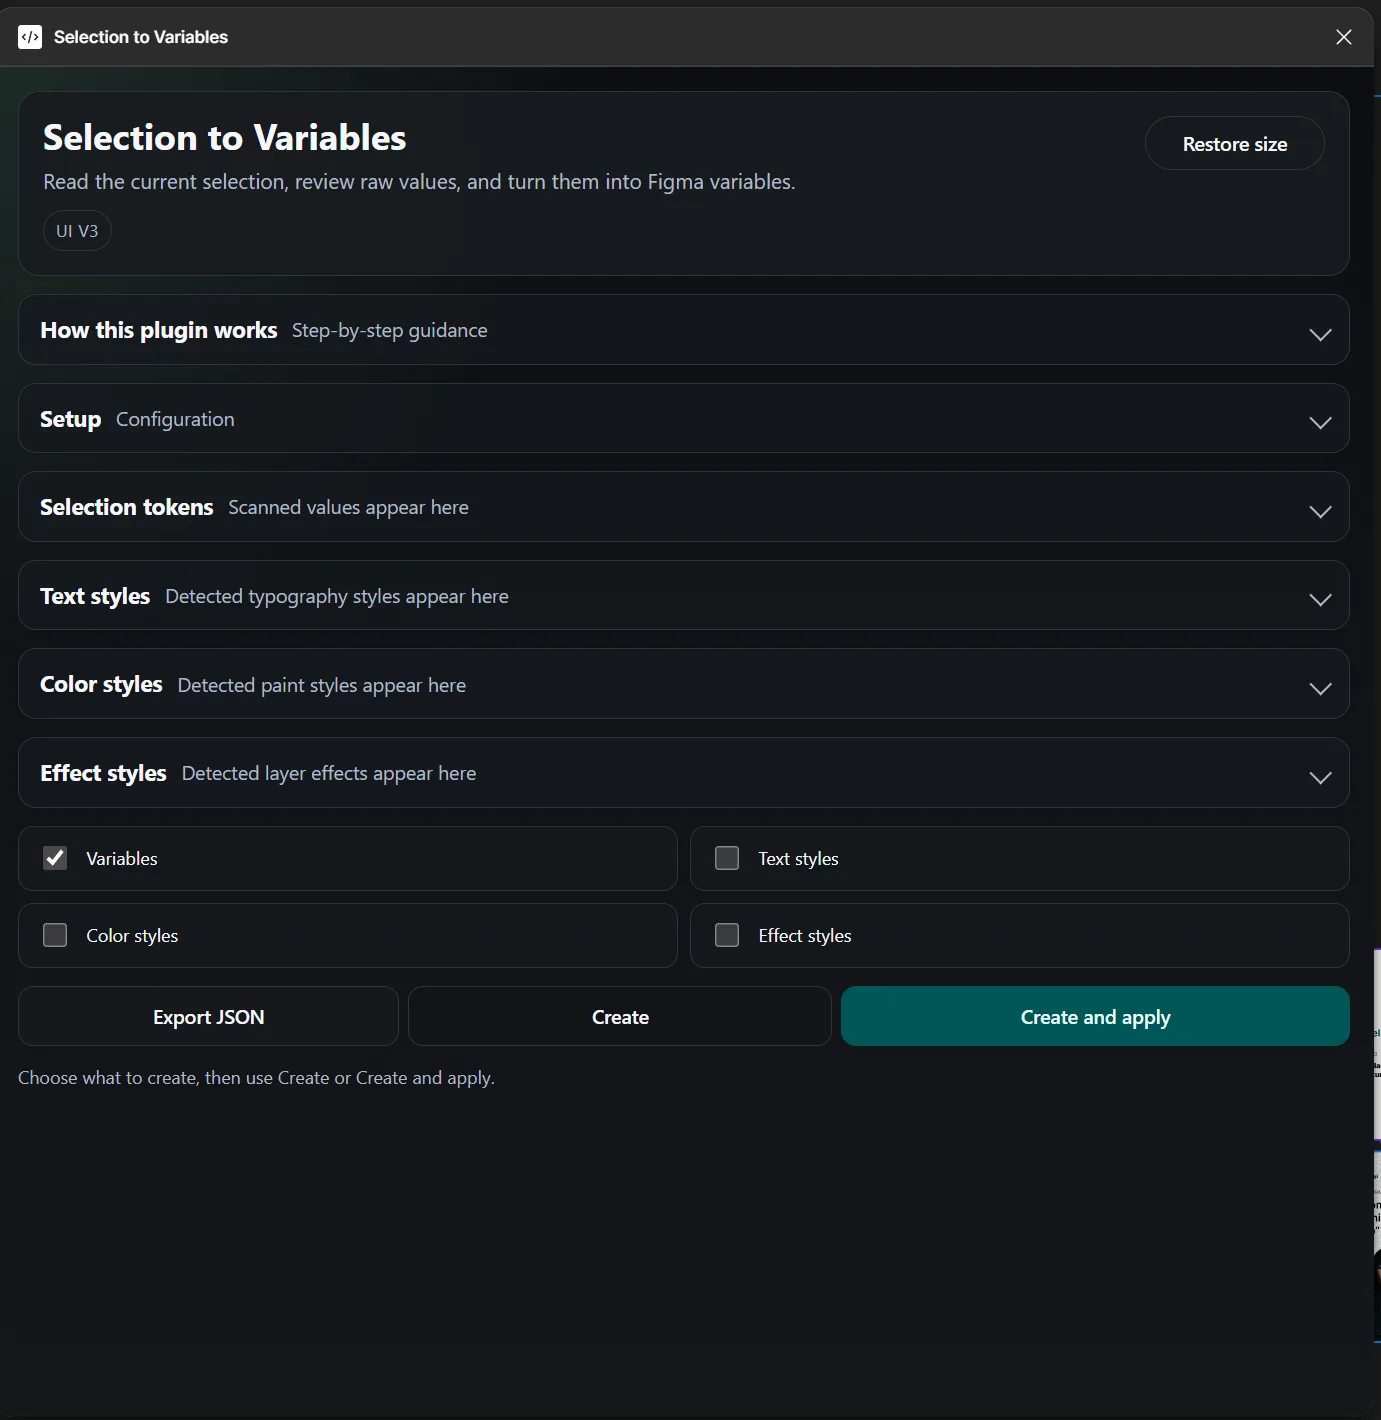
Task: Click the Export JSON button
Action: tap(208, 1017)
